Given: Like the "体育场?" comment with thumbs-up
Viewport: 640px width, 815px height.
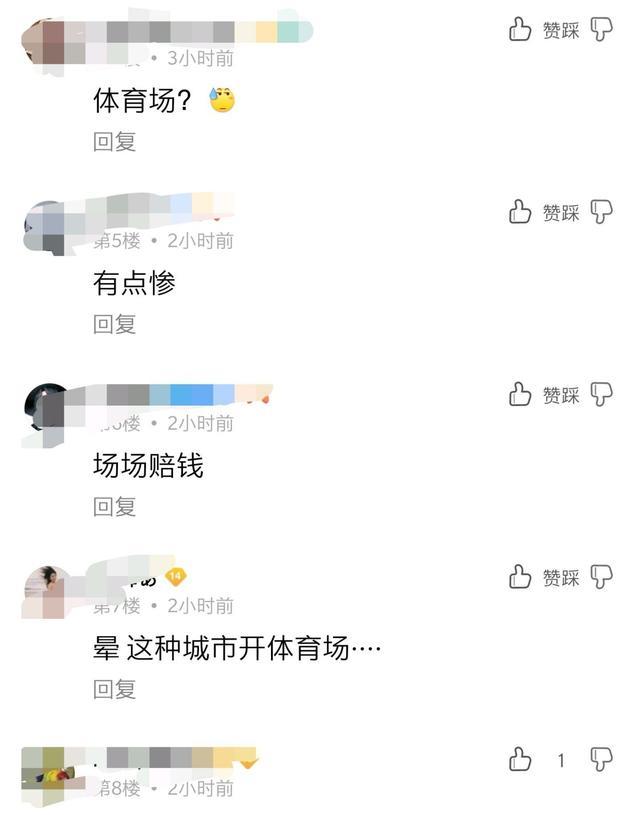Looking at the screenshot, I should coord(519,29).
